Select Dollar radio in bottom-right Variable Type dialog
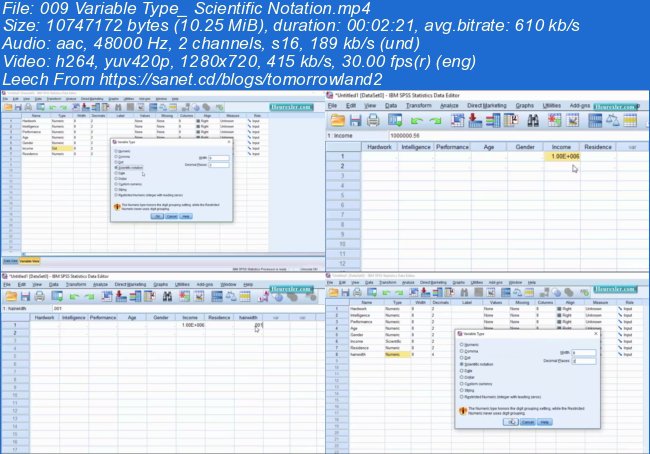Screen dimensions: 650x454 (x=461, y=377)
